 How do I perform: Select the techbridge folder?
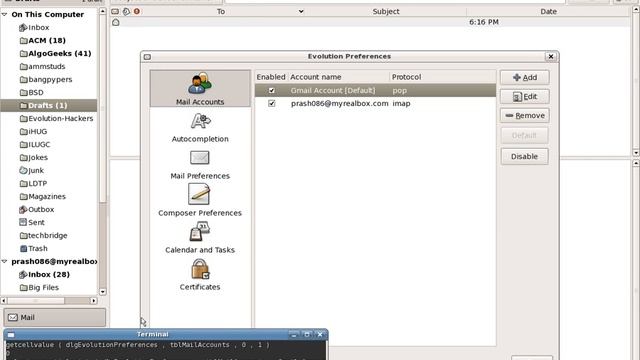[x=44, y=236]
